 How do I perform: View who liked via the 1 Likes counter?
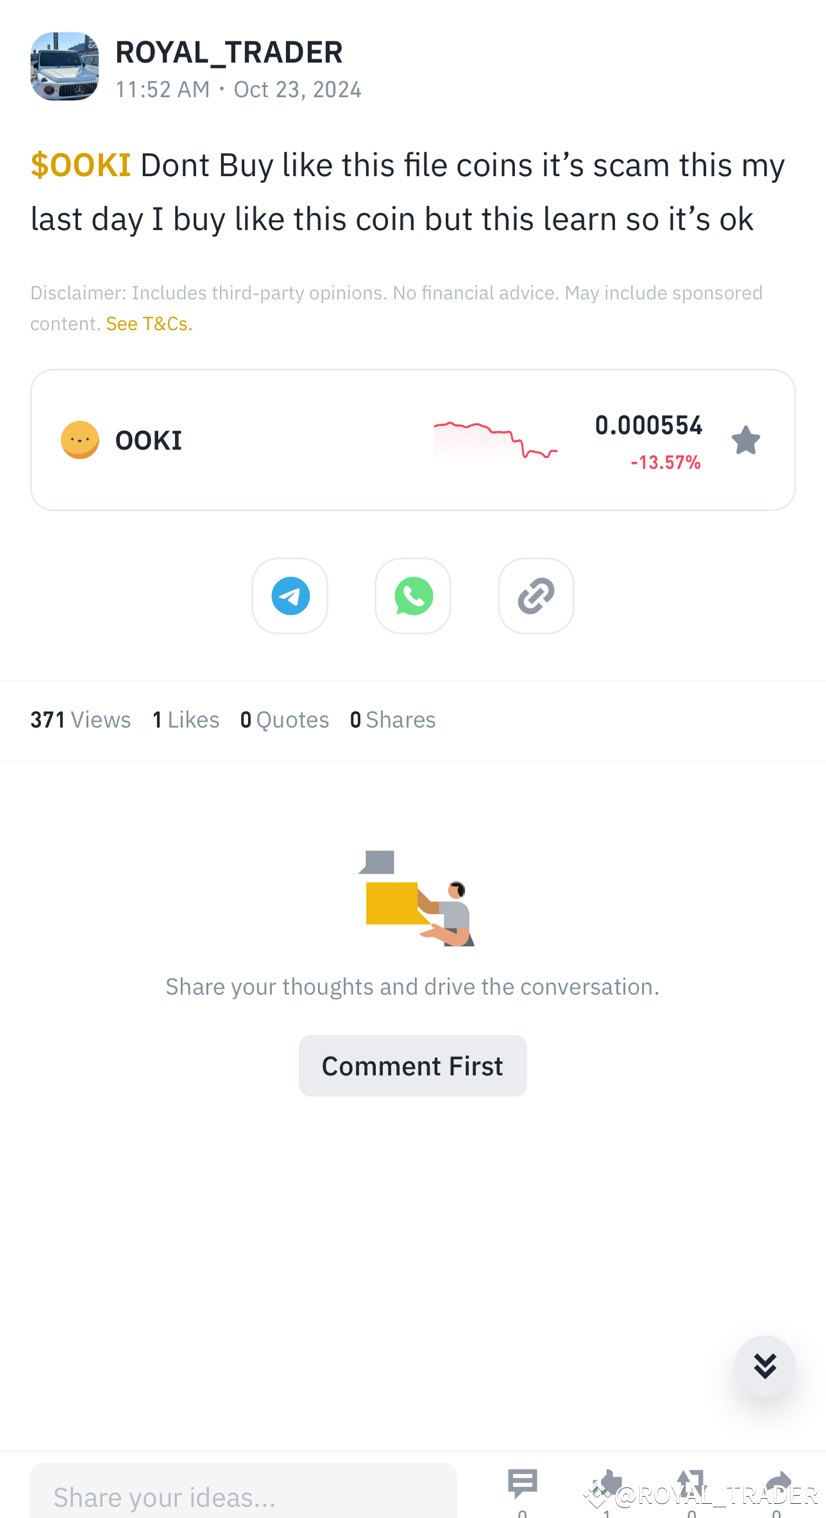[x=186, y=718]
